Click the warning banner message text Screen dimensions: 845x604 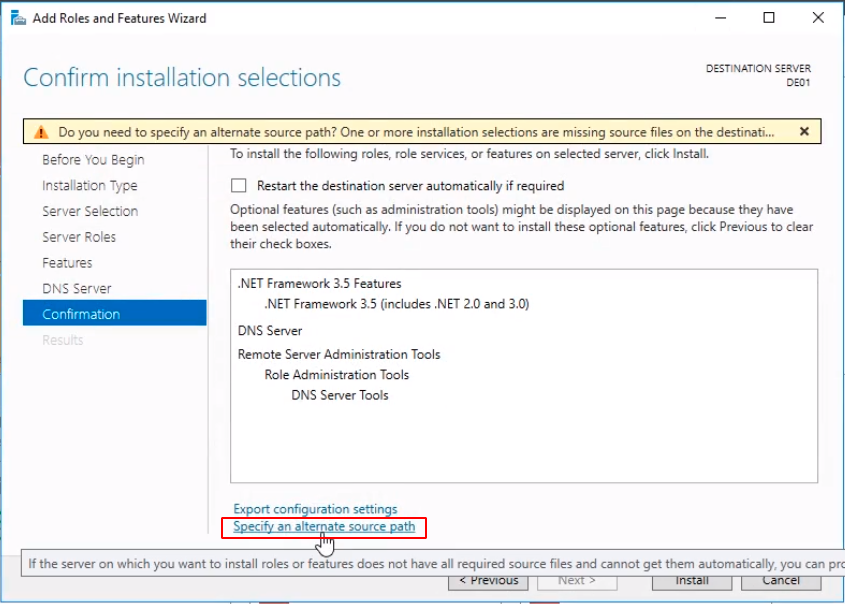click(415, 132)
